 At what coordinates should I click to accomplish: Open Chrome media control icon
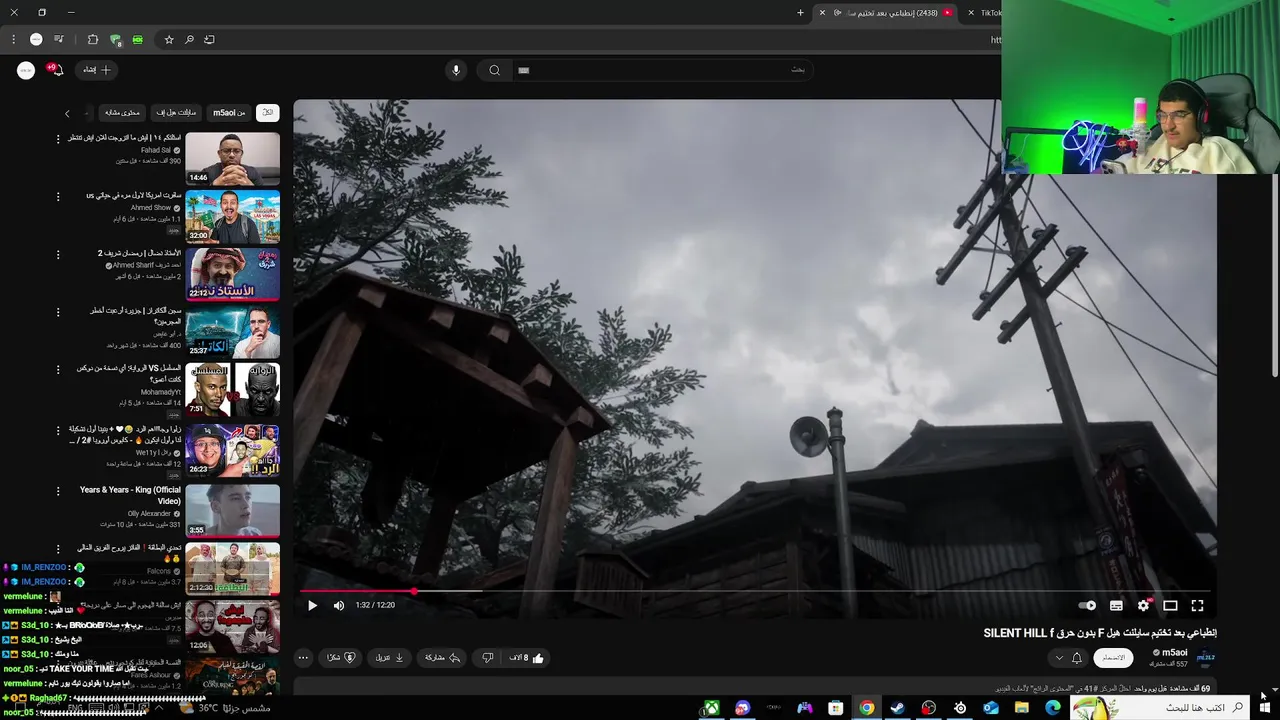tap(59, 39)
